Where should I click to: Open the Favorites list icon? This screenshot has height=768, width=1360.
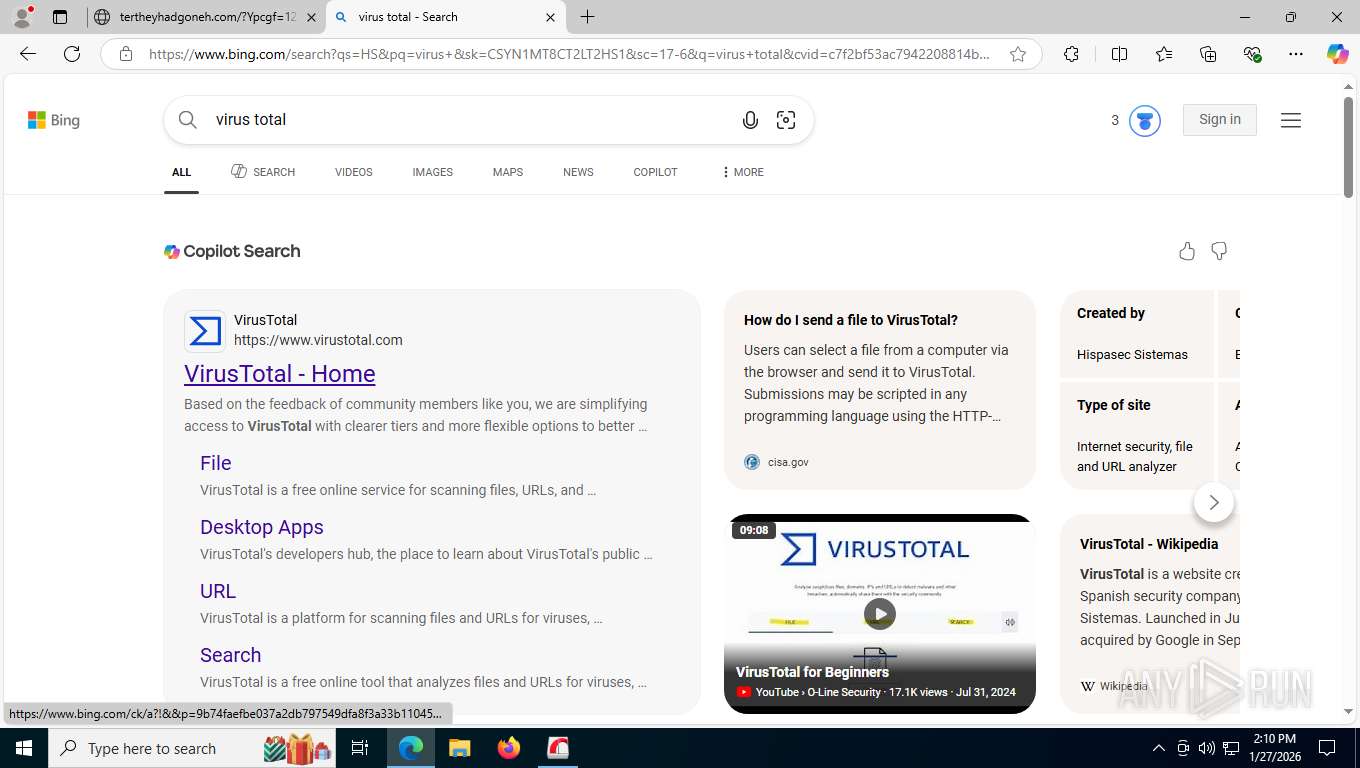coord(1164,54)
